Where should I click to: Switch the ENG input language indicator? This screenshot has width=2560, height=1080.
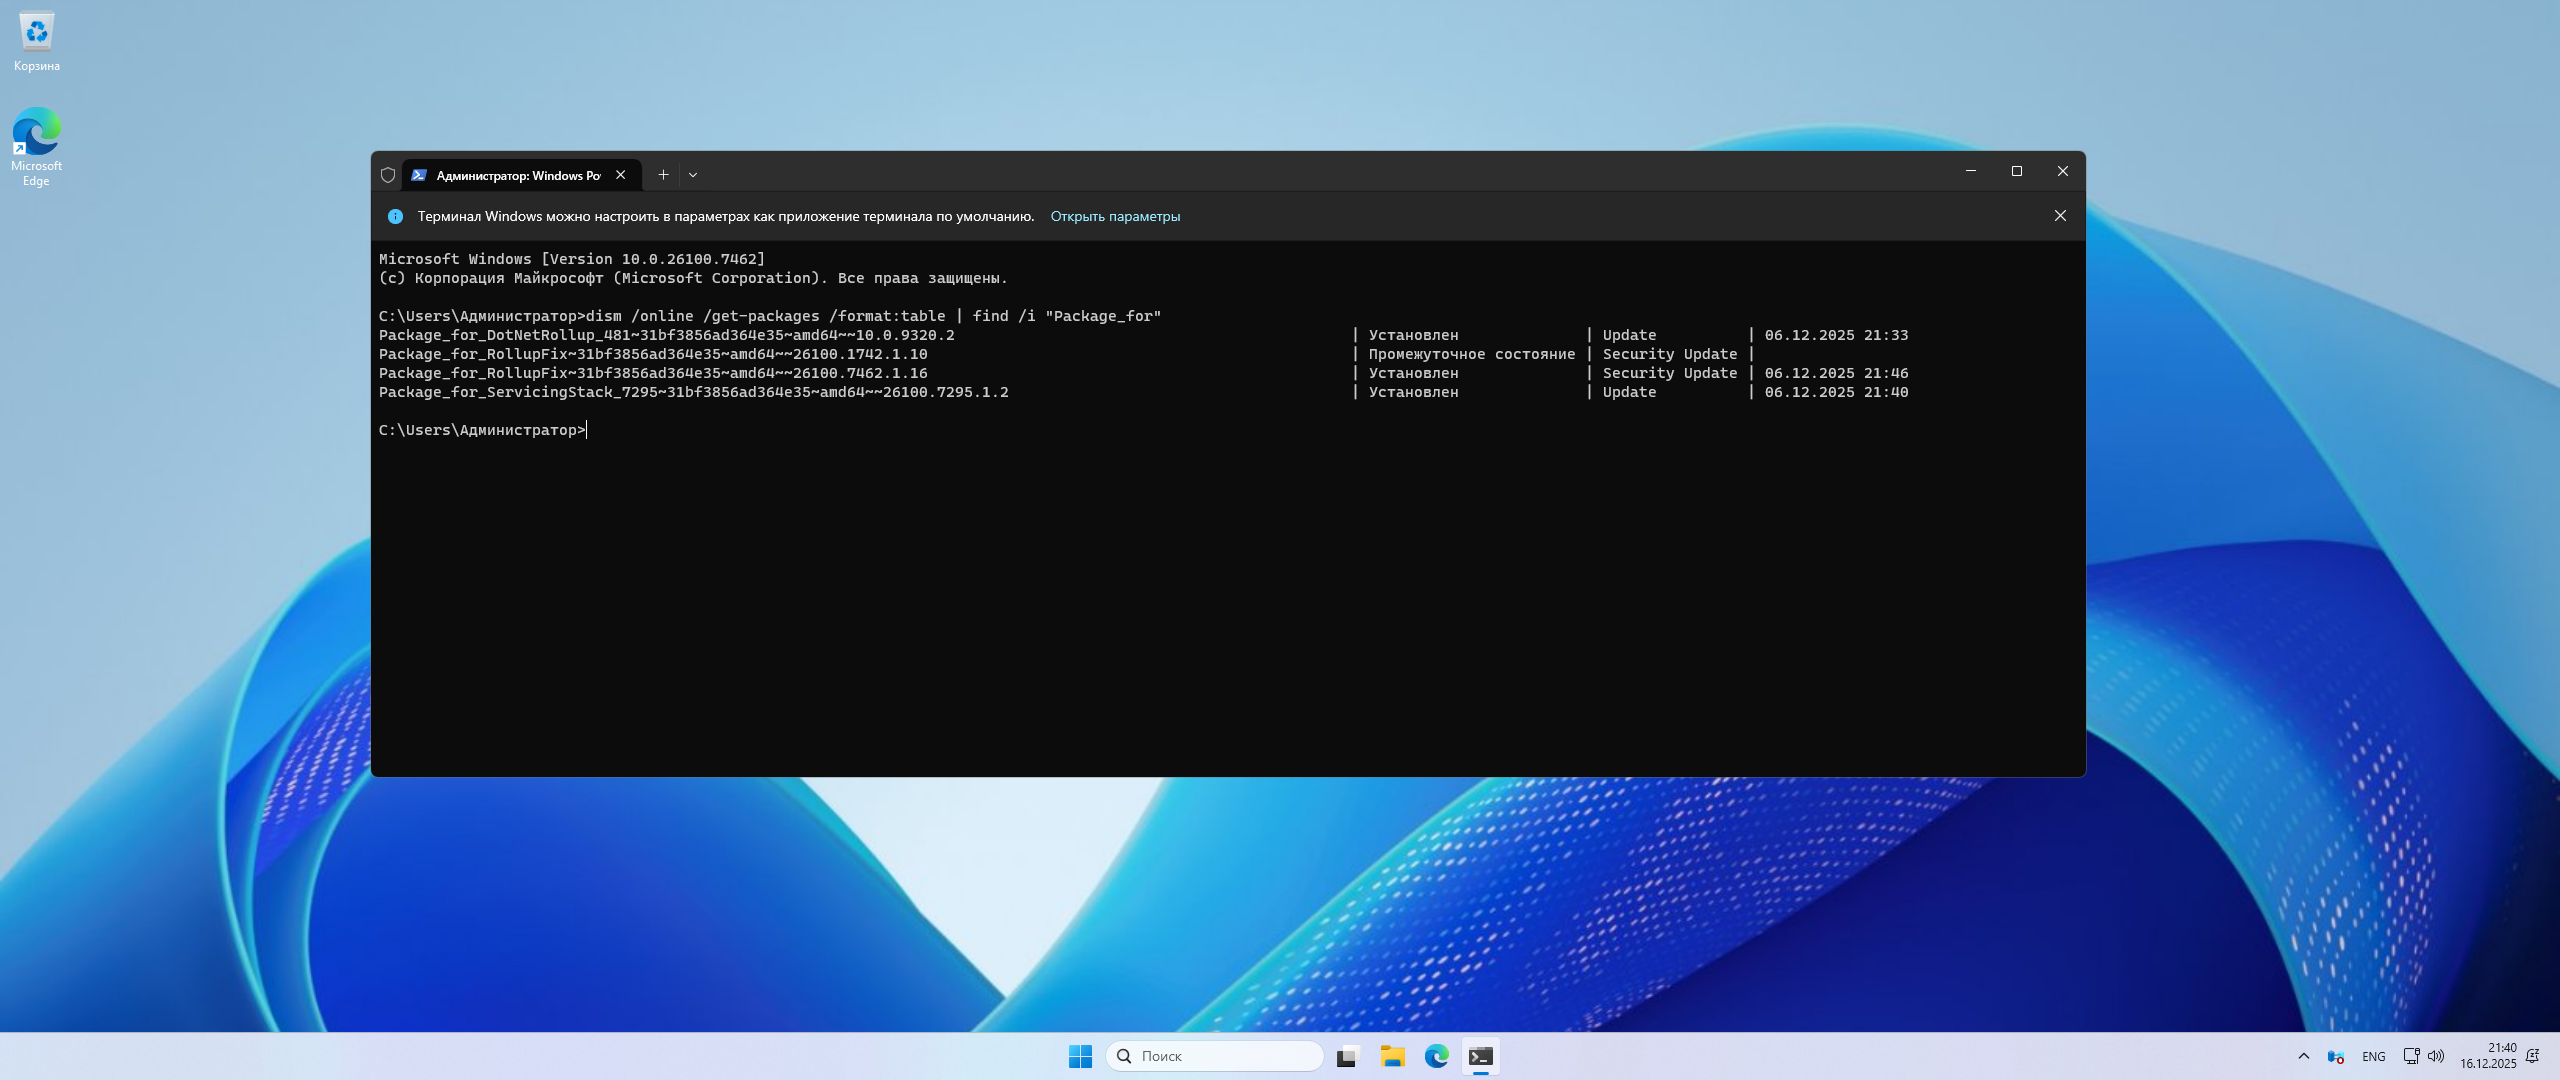(2373, 1056)
